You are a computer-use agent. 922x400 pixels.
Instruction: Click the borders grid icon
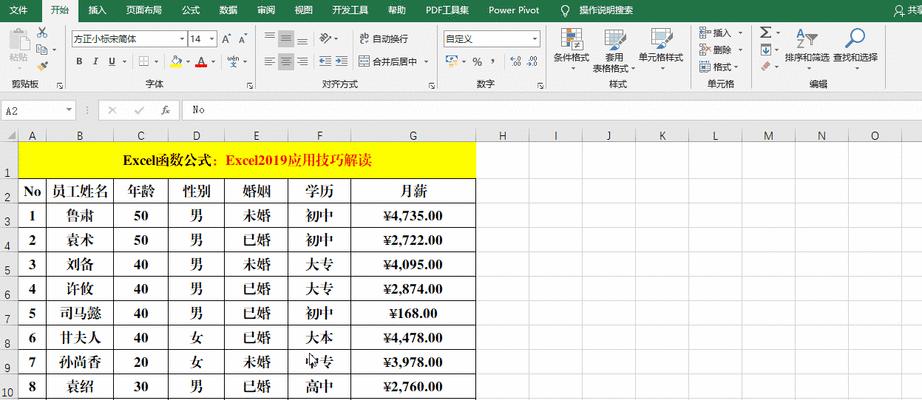[143, 61]
